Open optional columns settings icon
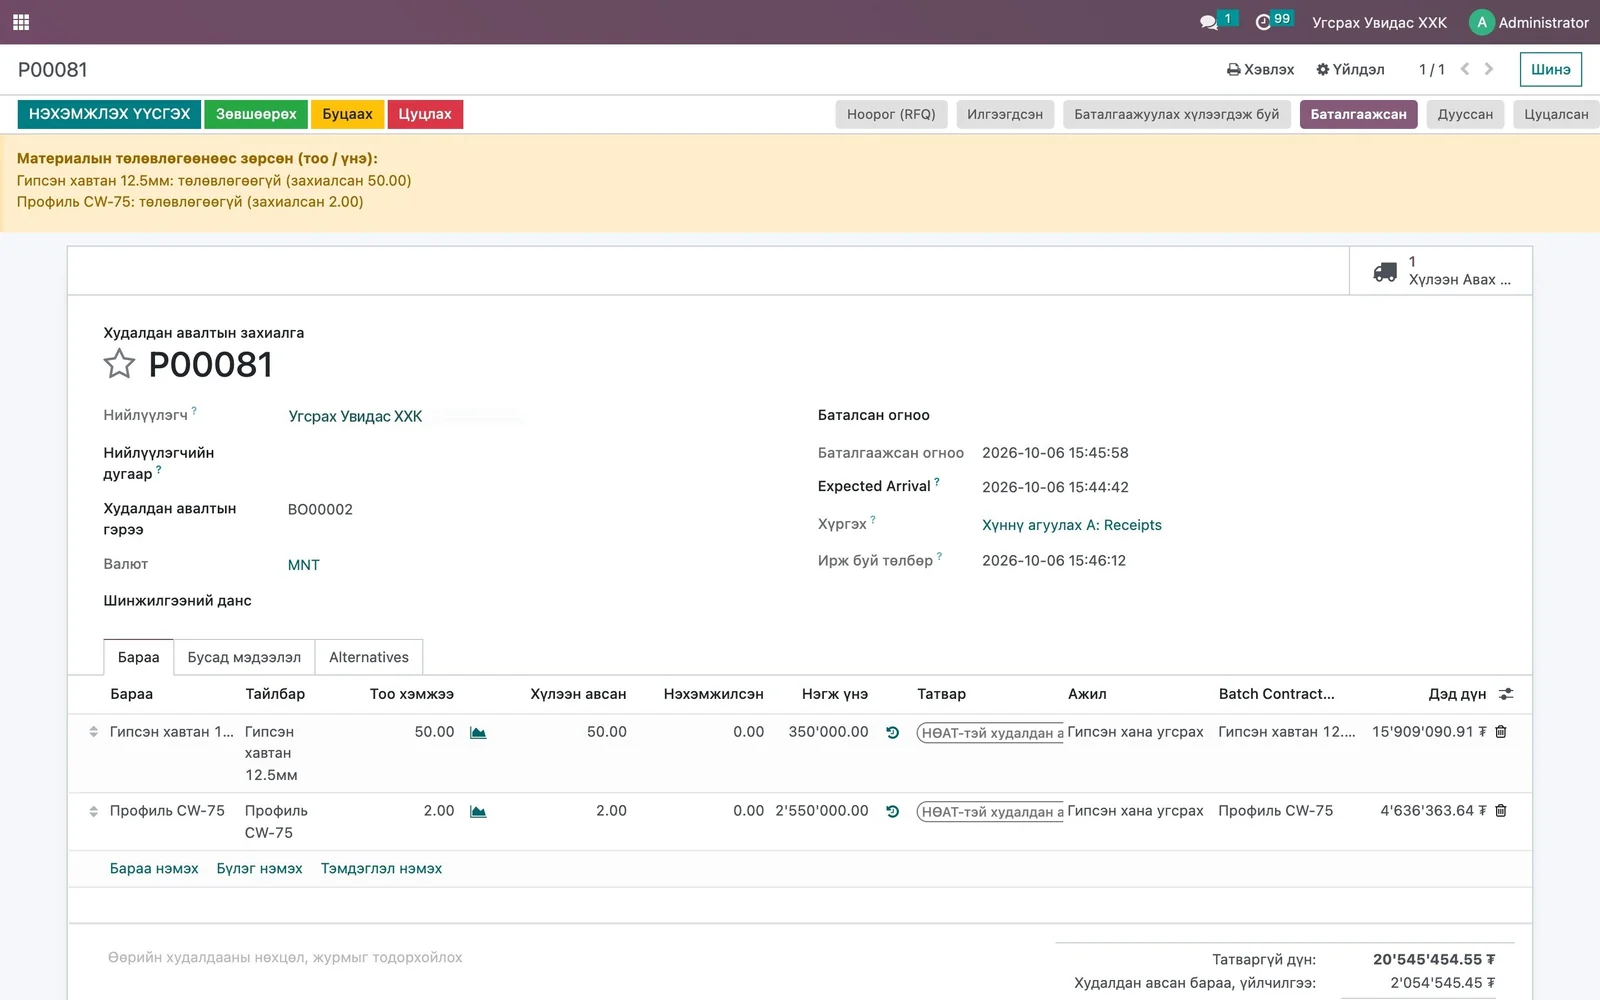 point(1506,694)
